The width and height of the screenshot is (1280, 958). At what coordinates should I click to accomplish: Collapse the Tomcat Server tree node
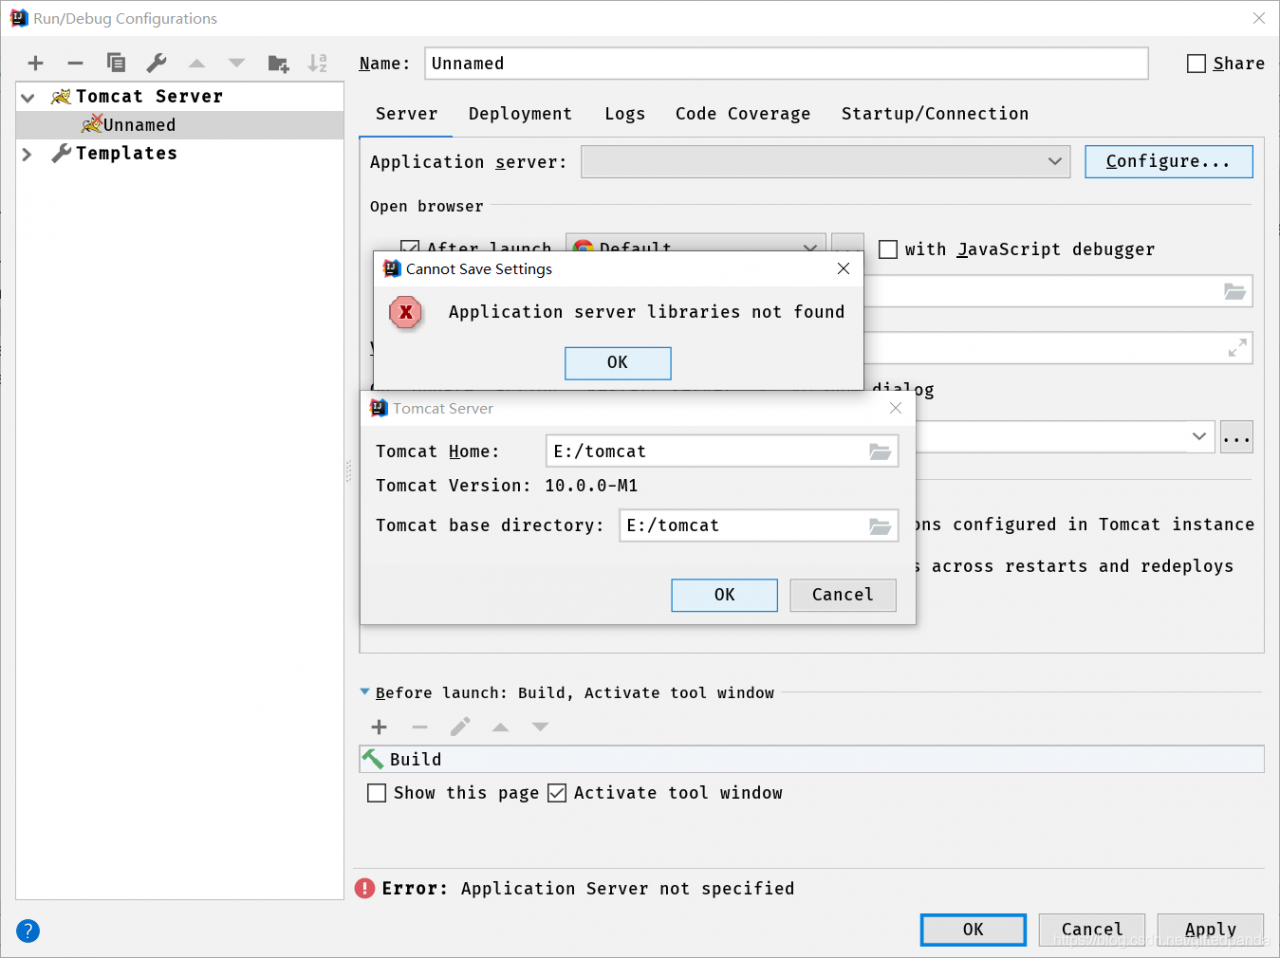28,97
